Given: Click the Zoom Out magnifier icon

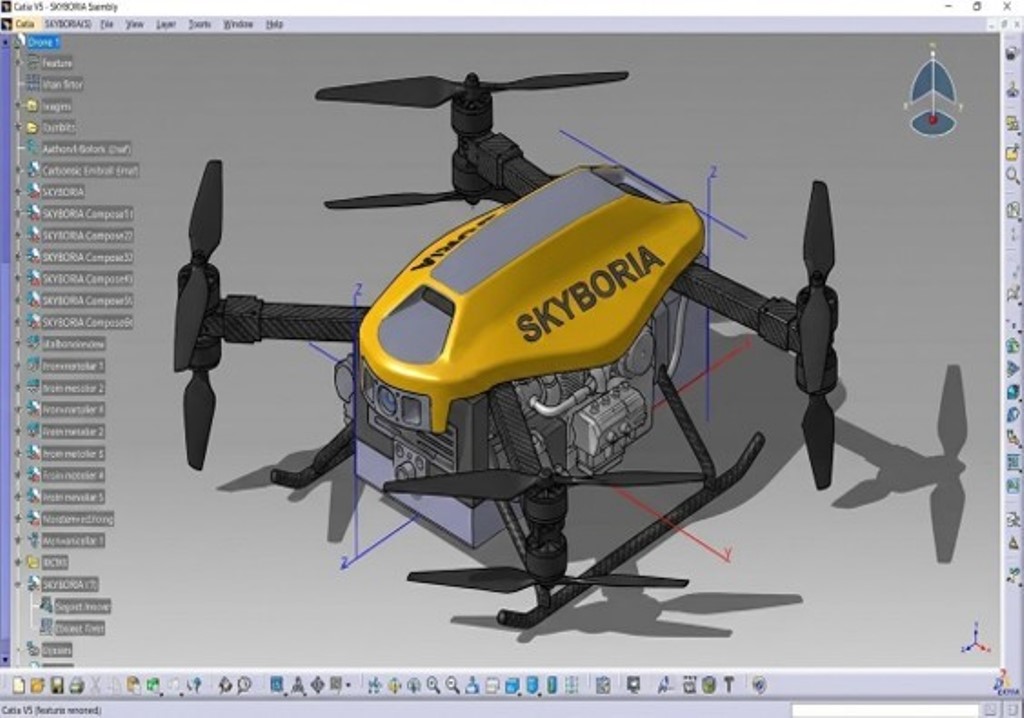Looking at the screenshot, I should [453, 685].
